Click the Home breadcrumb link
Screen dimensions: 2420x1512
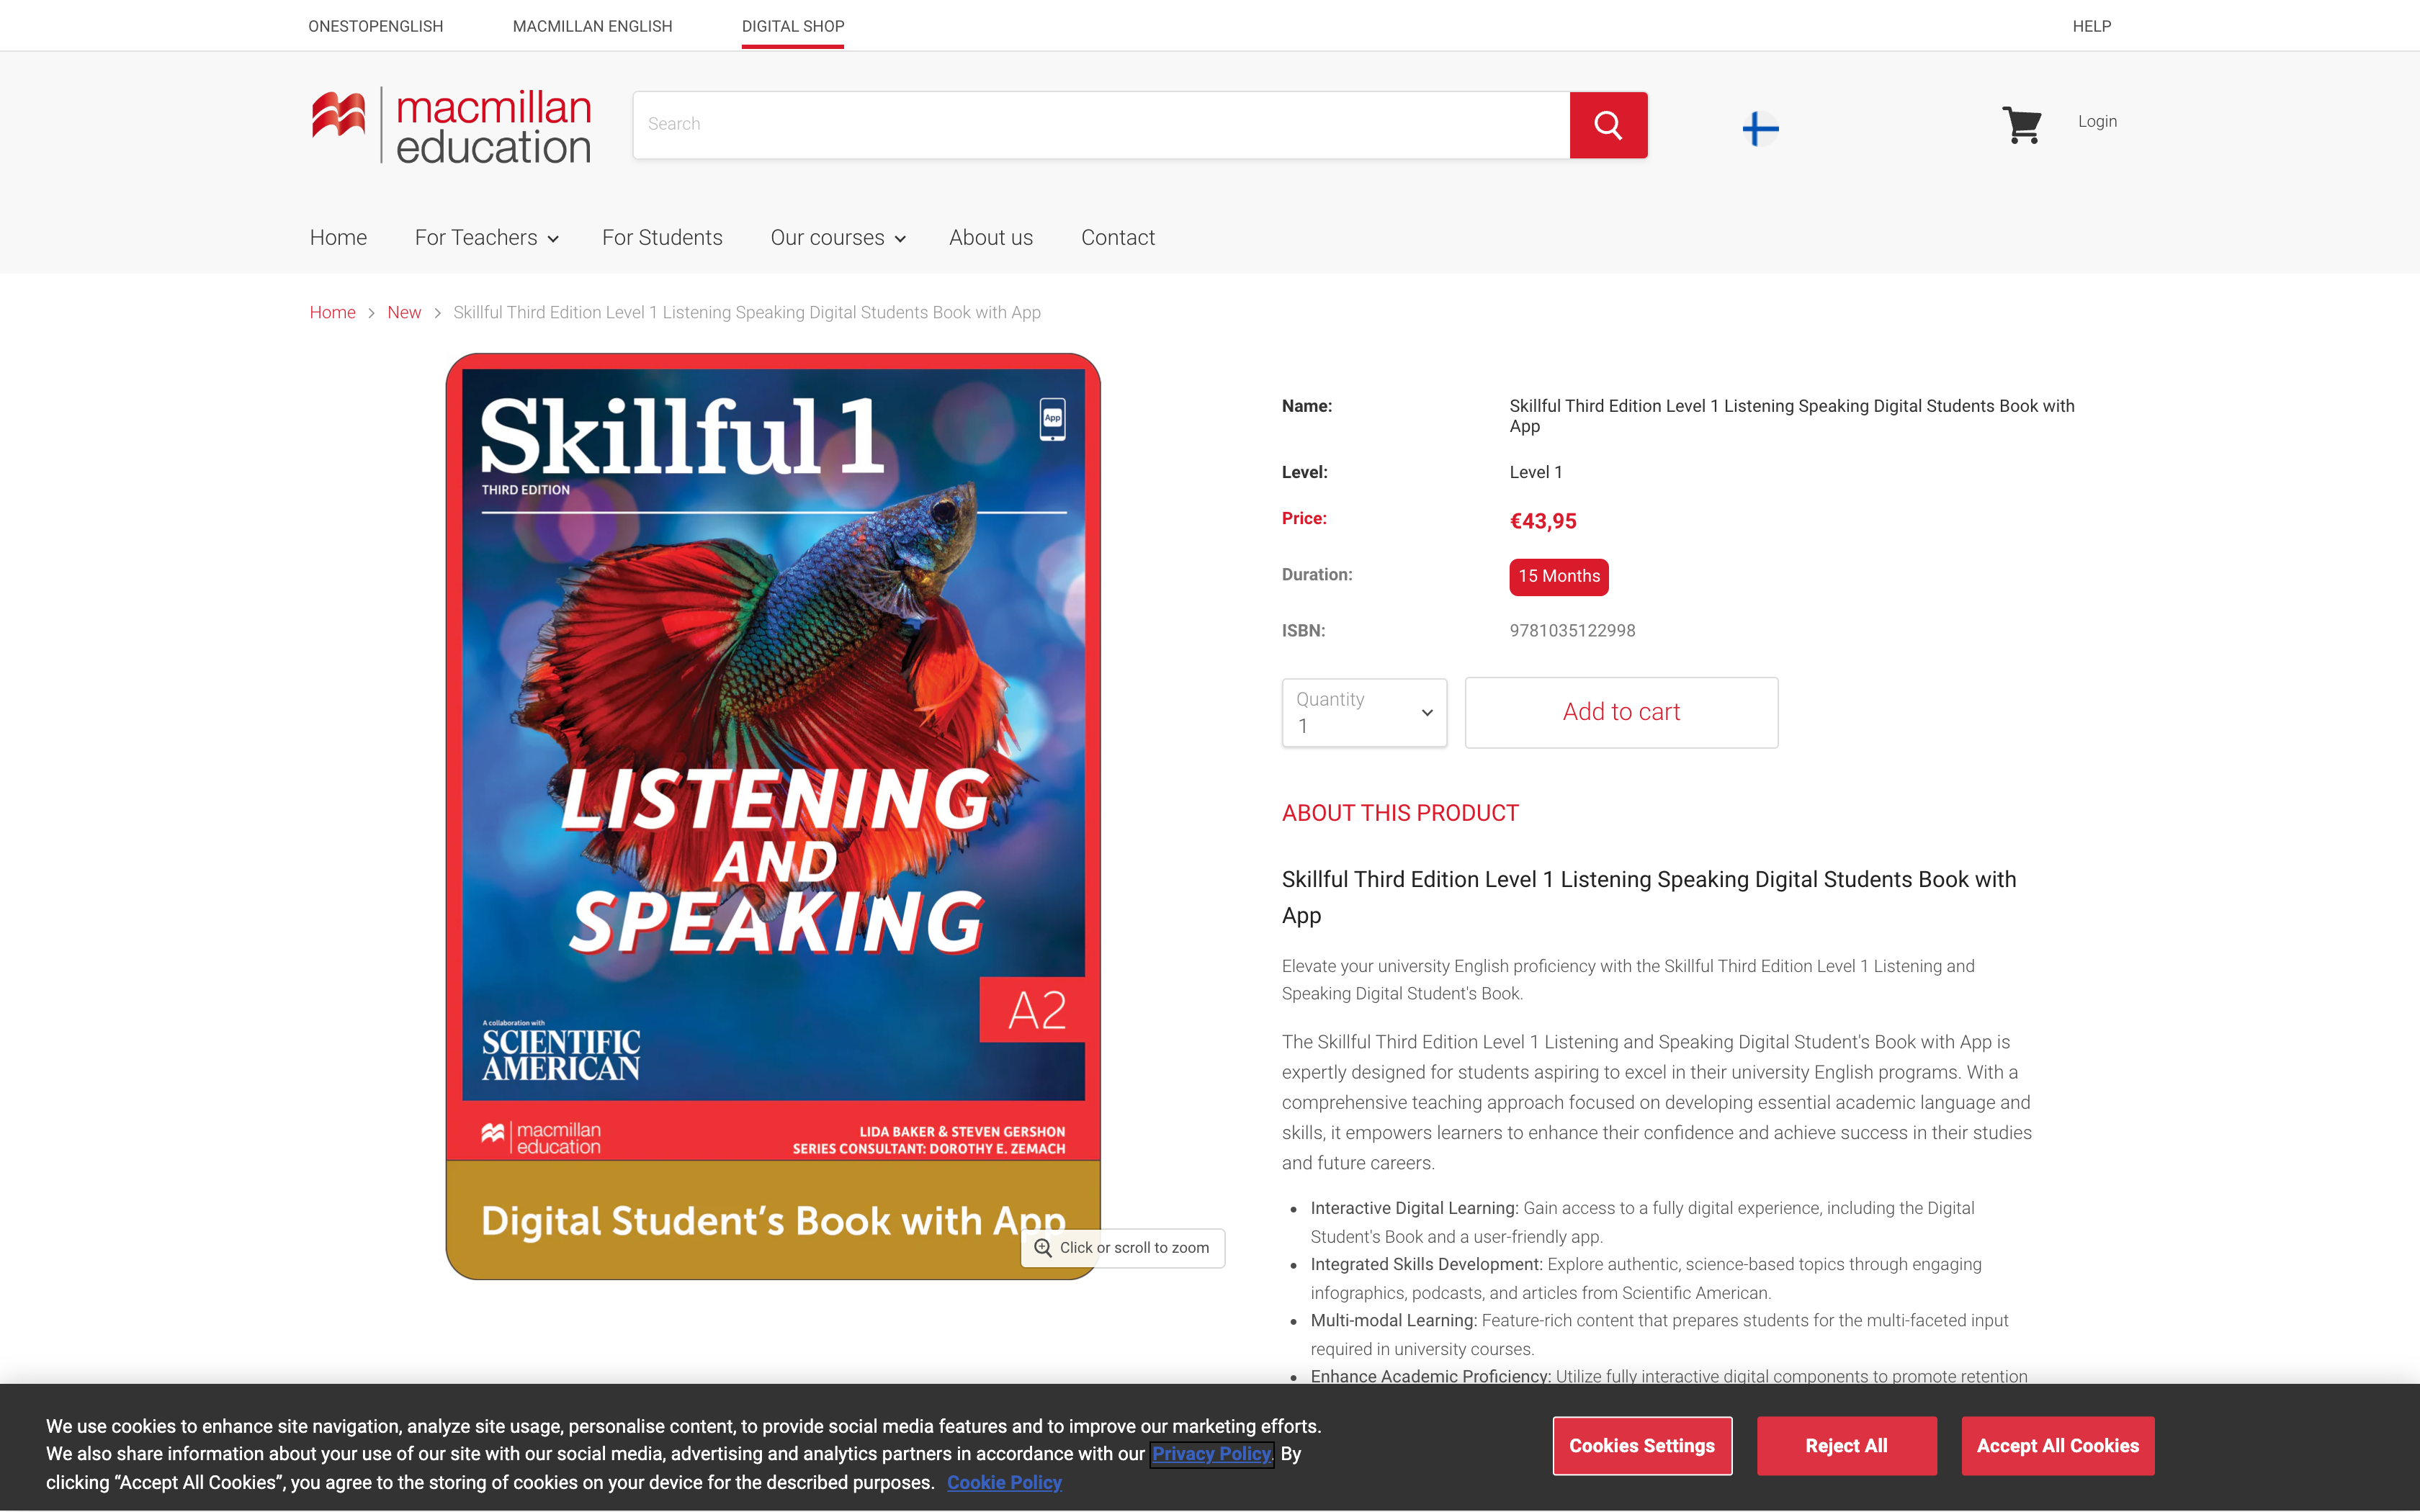[x=332, y=313]
